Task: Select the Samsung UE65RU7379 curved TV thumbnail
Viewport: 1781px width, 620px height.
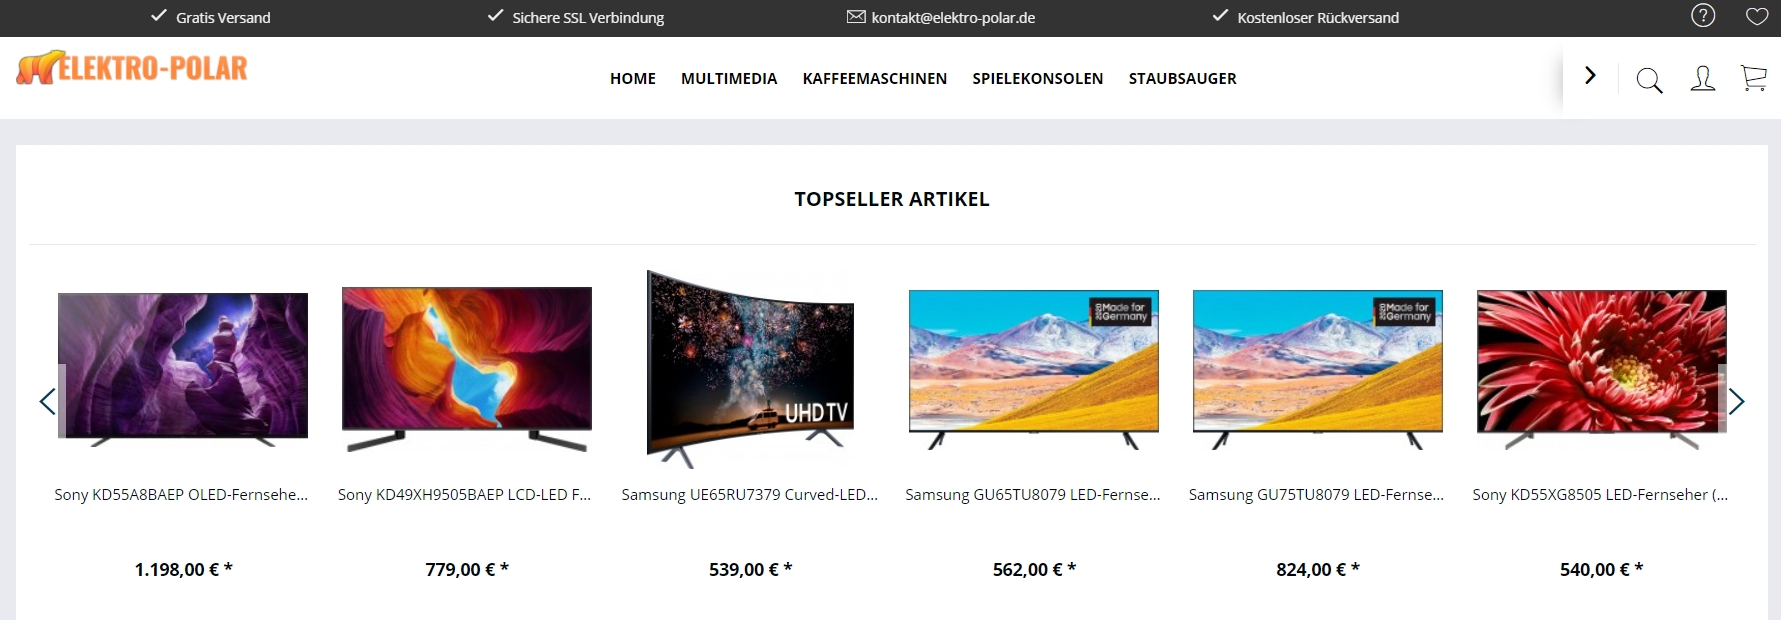Action: coord(750,369)
